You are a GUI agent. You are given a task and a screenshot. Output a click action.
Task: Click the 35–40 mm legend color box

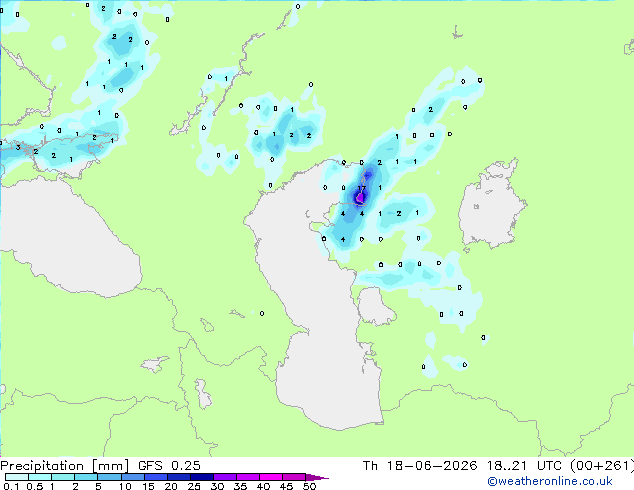[247, 477]
